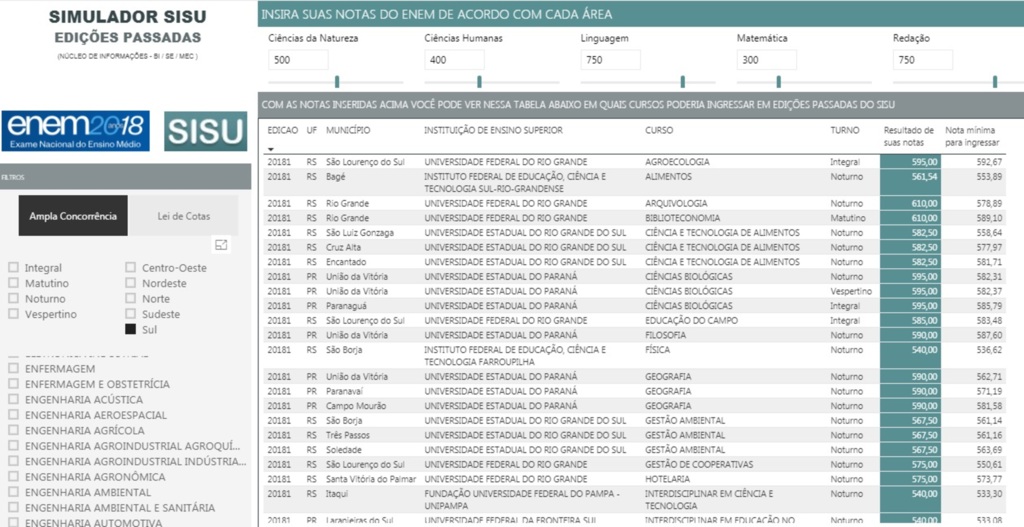
Task: Select the EDUCAÇÃO DO CAMPO cell
Action: pos(692,321)
